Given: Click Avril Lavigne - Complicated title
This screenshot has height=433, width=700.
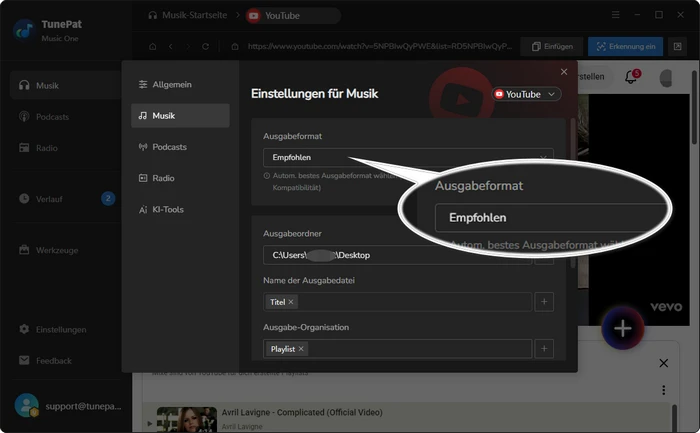Looking at the screenshot, I should click(x=302, y=412).
